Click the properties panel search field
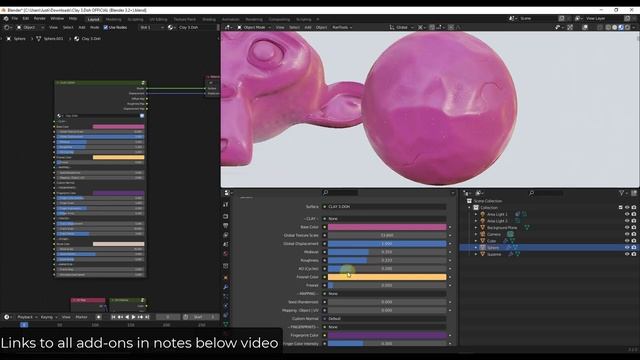 pyautogui.click(x=340, y=193)
